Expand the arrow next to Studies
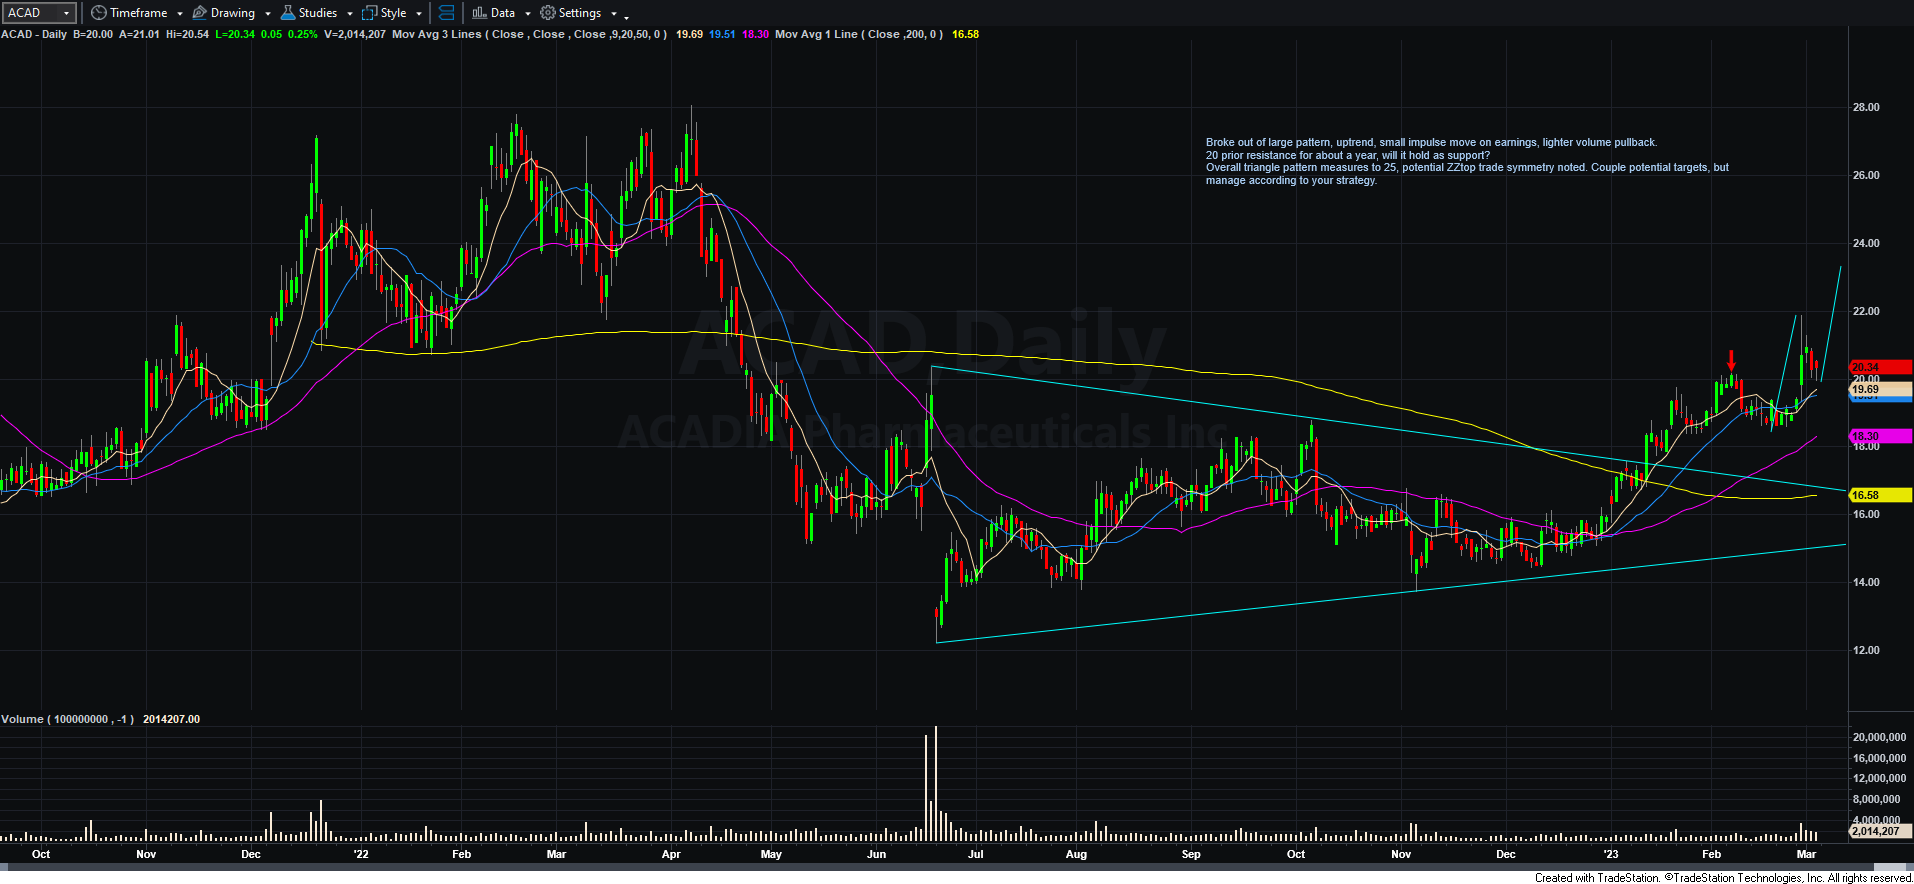Viewport: 1914px width, 884px height. (350, 14)
